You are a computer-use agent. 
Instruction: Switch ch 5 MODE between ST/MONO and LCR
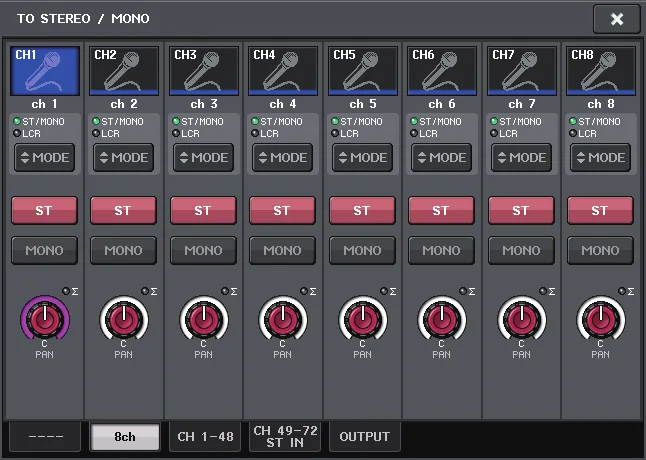363,157
